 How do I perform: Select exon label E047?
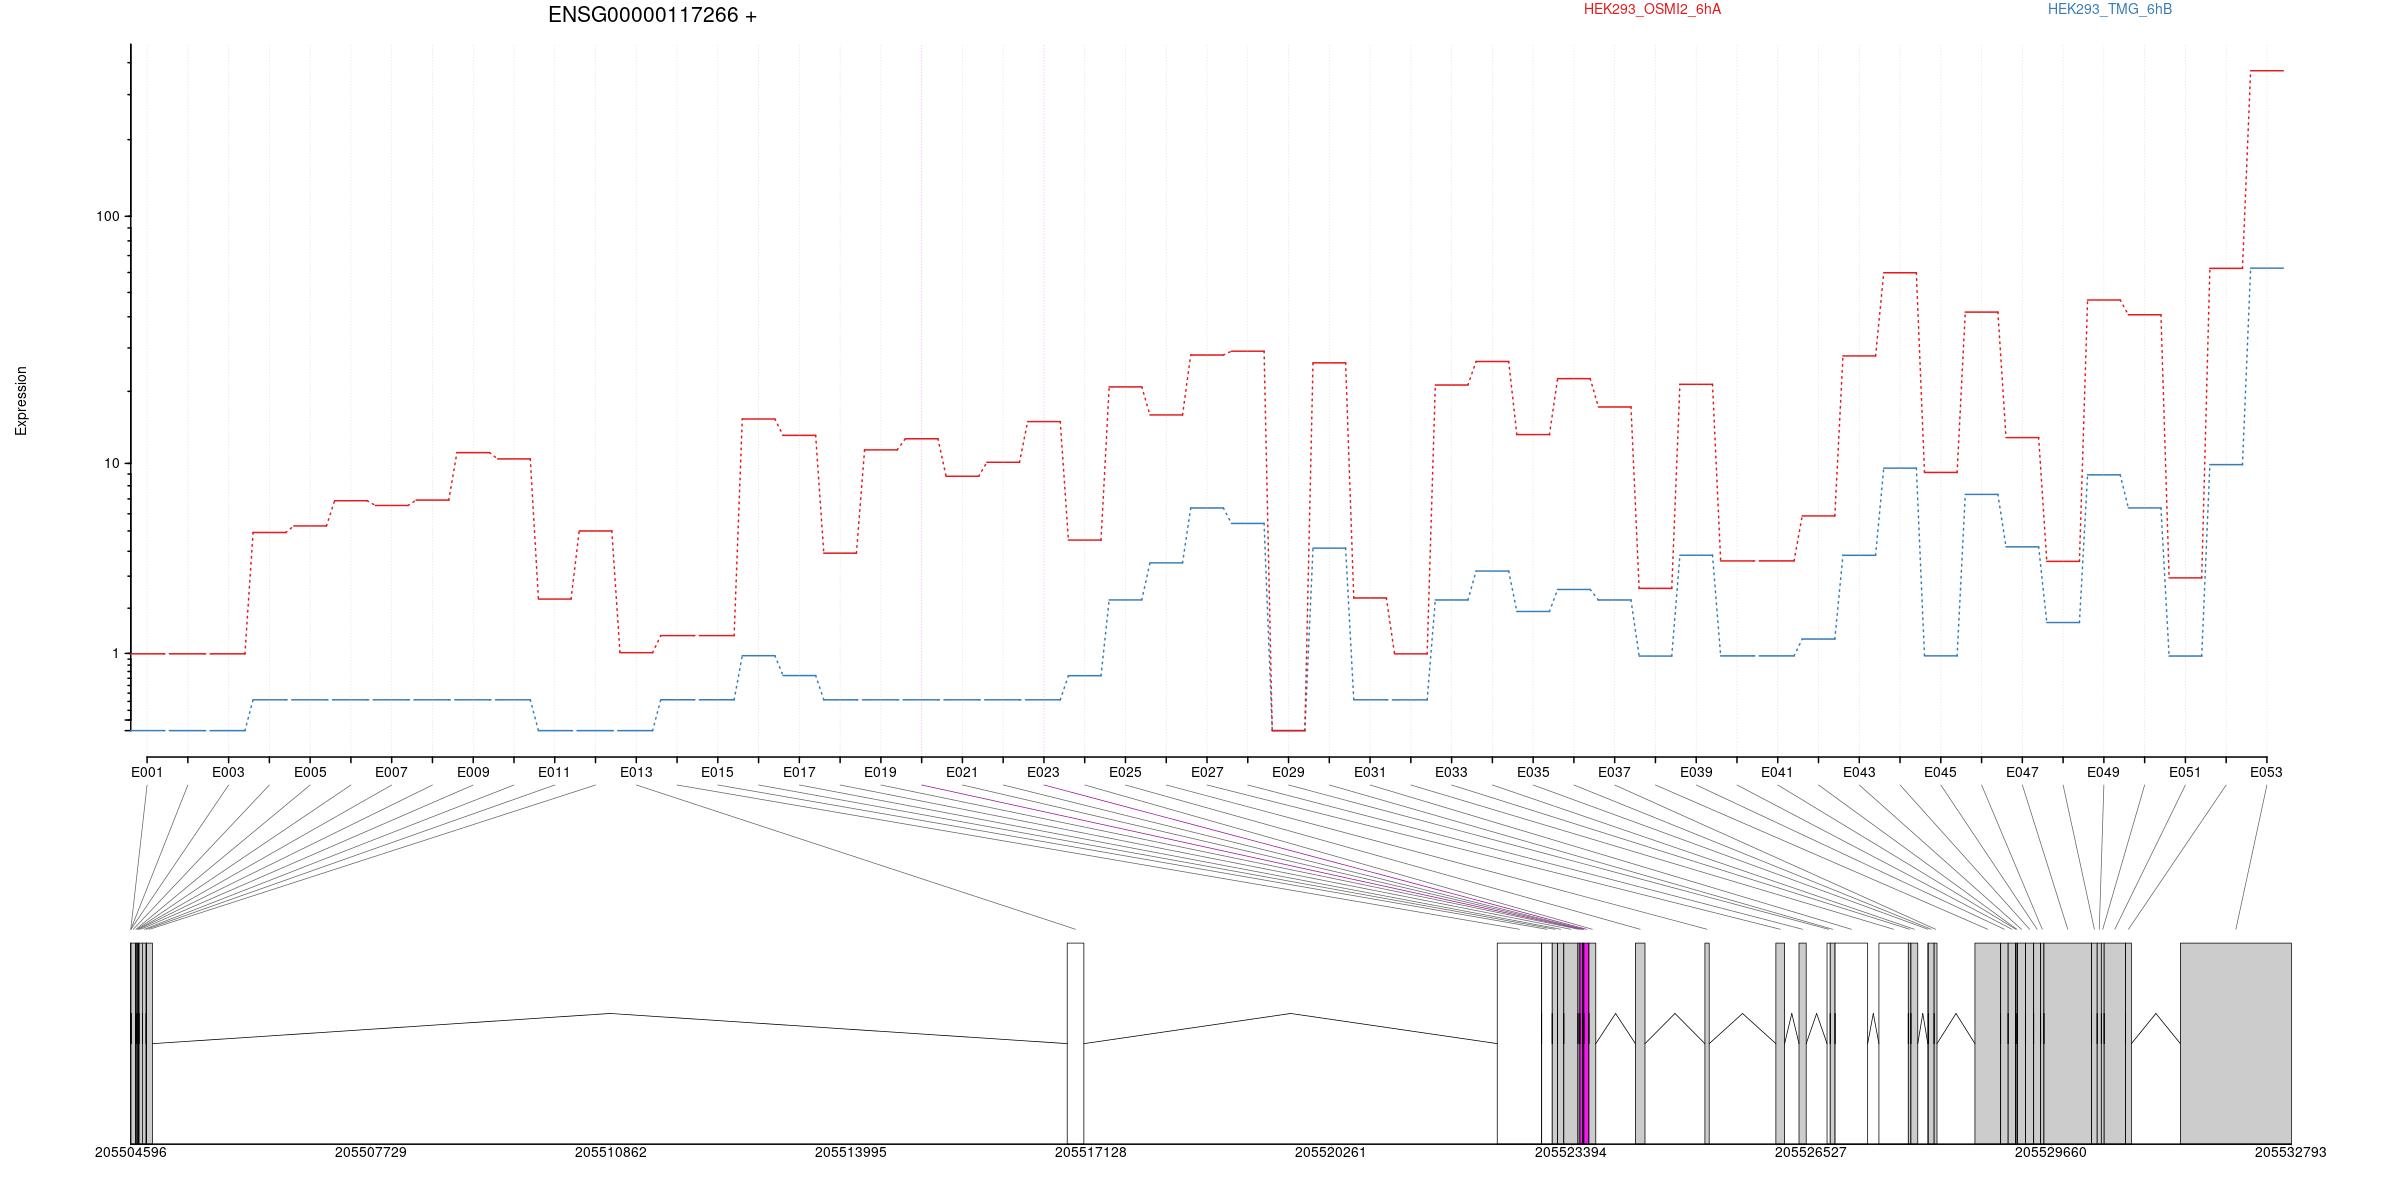pyautogui.click(x=2022, y=772)
